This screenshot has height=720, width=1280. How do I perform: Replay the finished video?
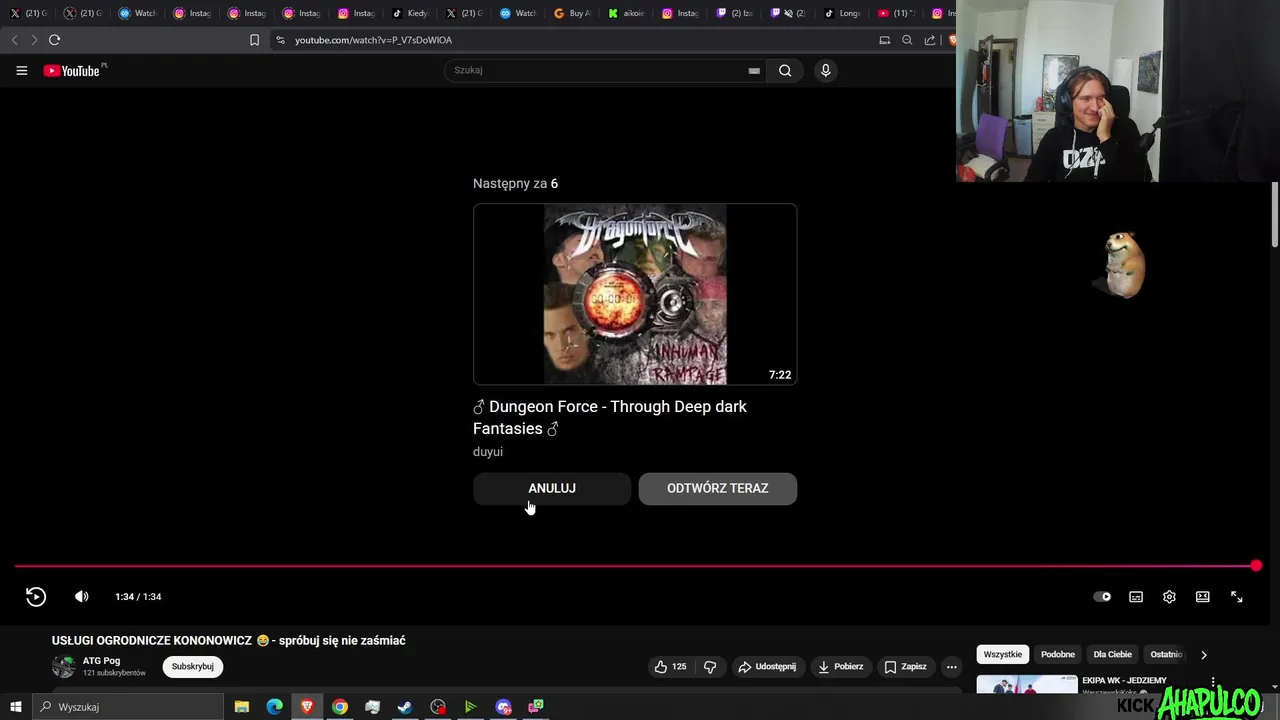pos(36,597)
